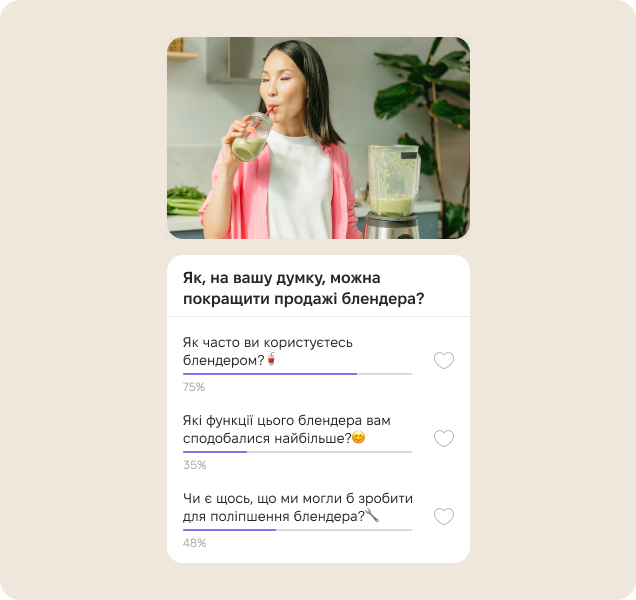Click the 48% result label

[x=195, y=543]
